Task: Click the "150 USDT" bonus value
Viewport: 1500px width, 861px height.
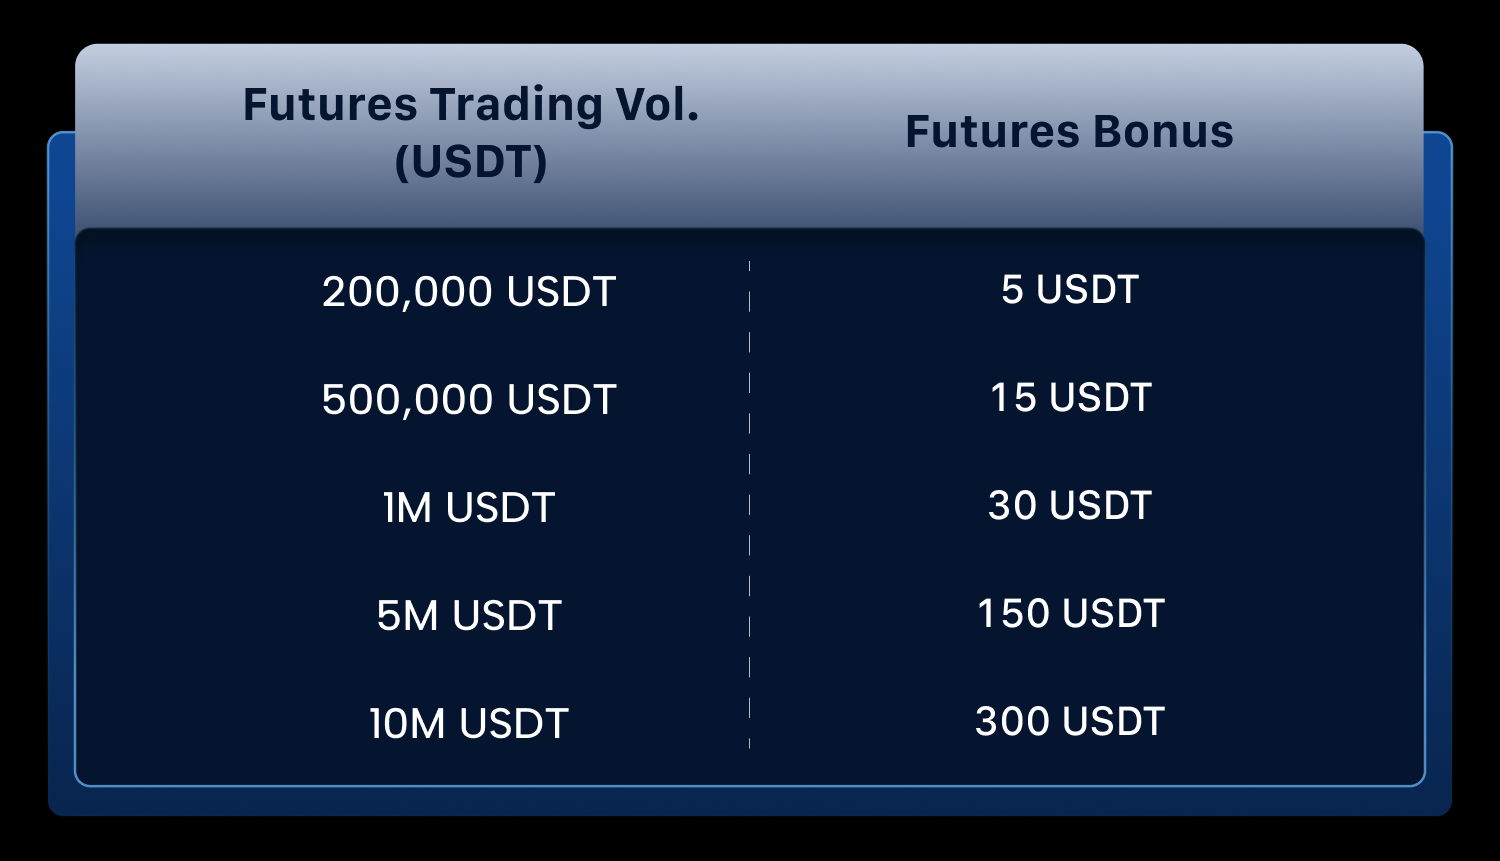Action: (x=1070, y=614)
